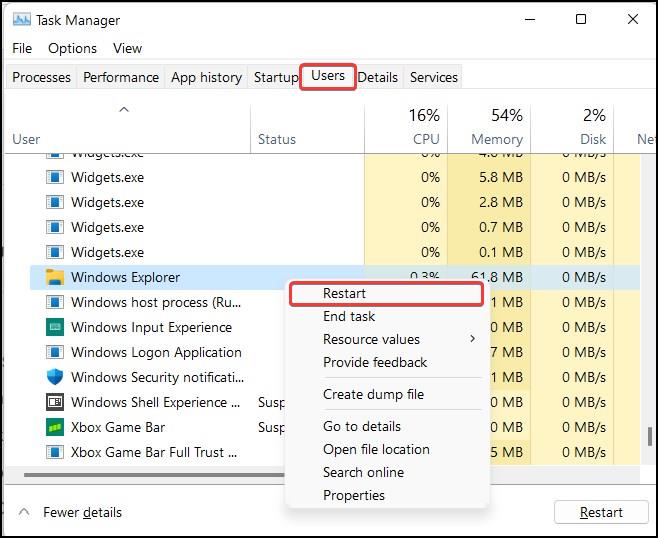Viewport: 658px width, 538px height.
Task: Open the Options menu
Action: tap(72, 48)
